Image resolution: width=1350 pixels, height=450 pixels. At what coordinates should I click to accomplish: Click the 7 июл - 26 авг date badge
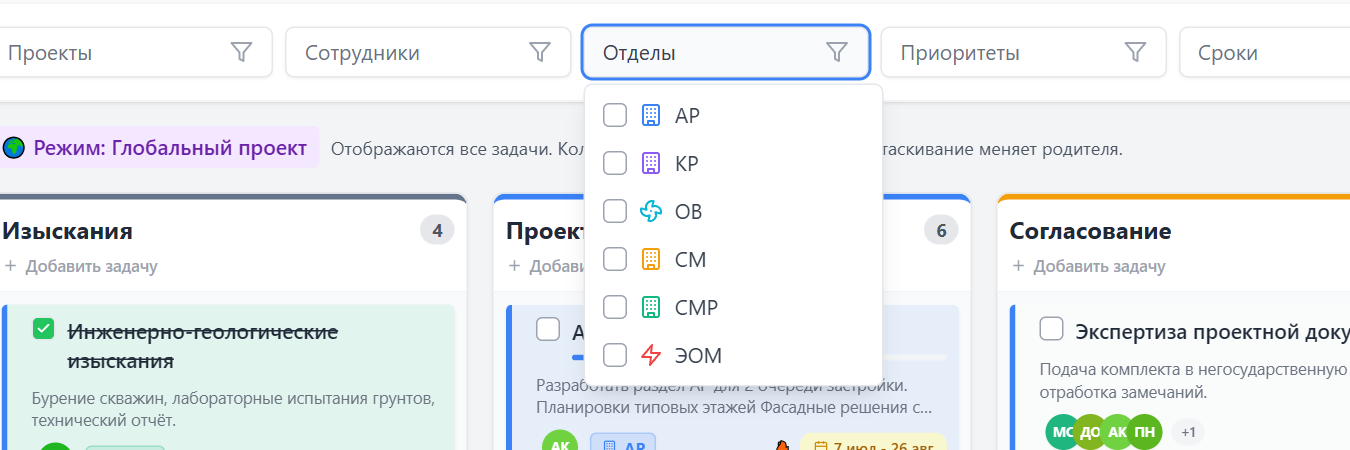[873, 443]
